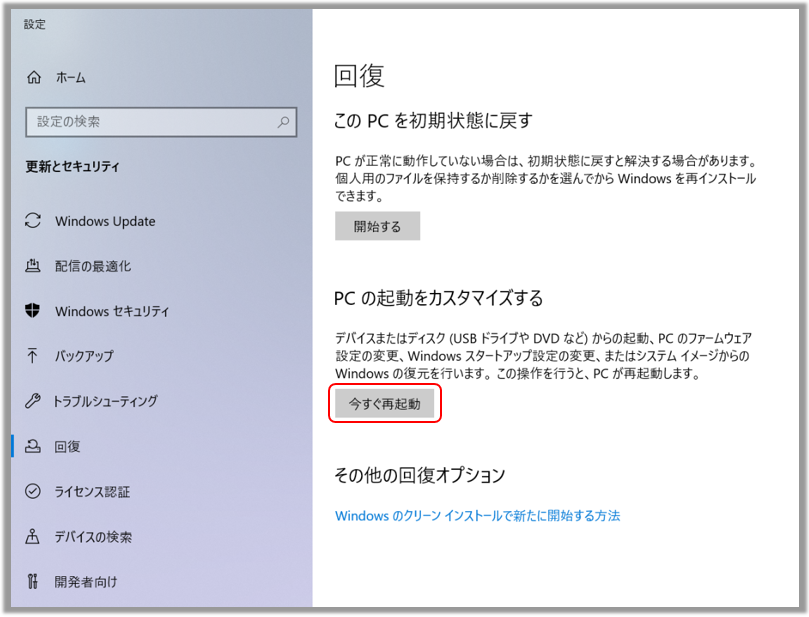
Task: Click the 更新とセキュリティ section heading
Action: click(x=73, y=167)
